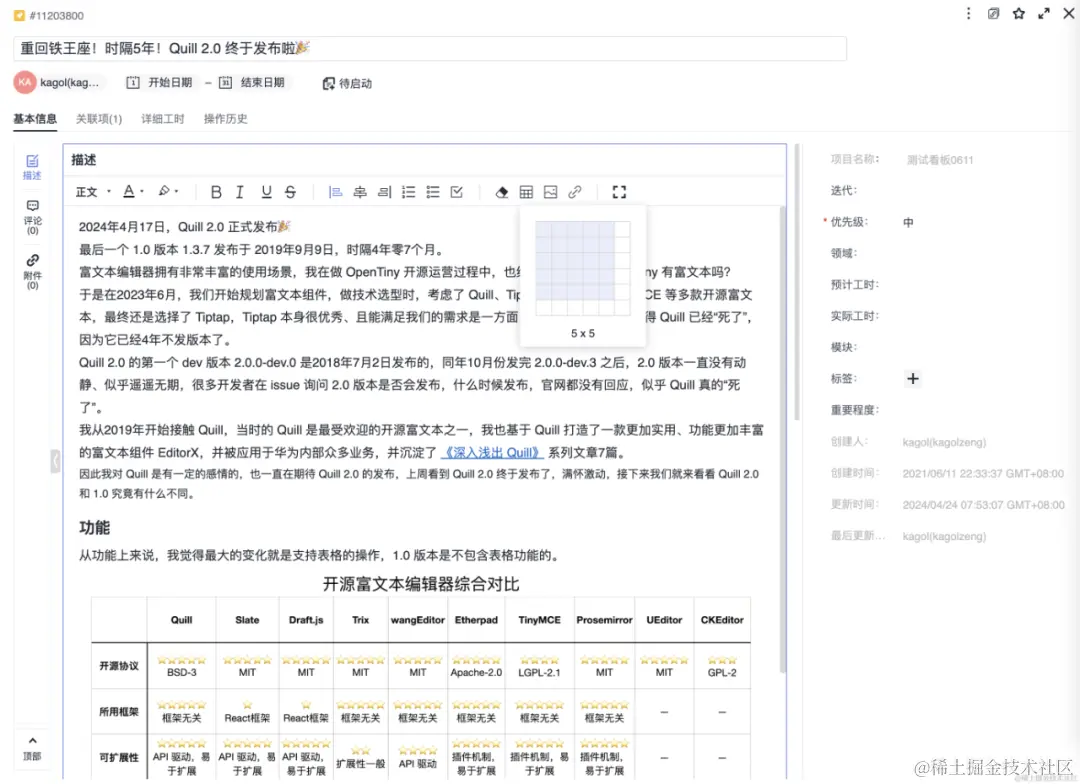Select 5 x 5 table size in grid

coord(606,293)
